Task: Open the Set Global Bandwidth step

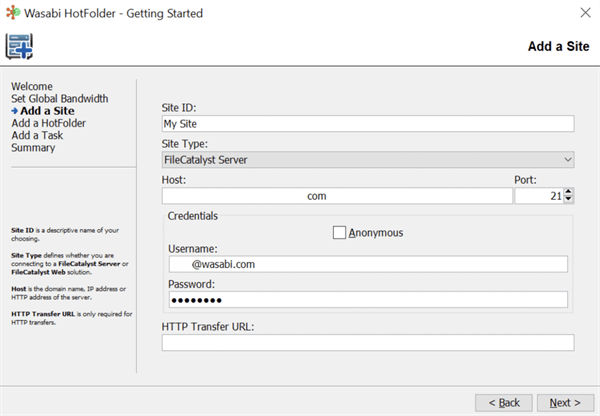Action: pyautogui.click(x=59, y=99)
